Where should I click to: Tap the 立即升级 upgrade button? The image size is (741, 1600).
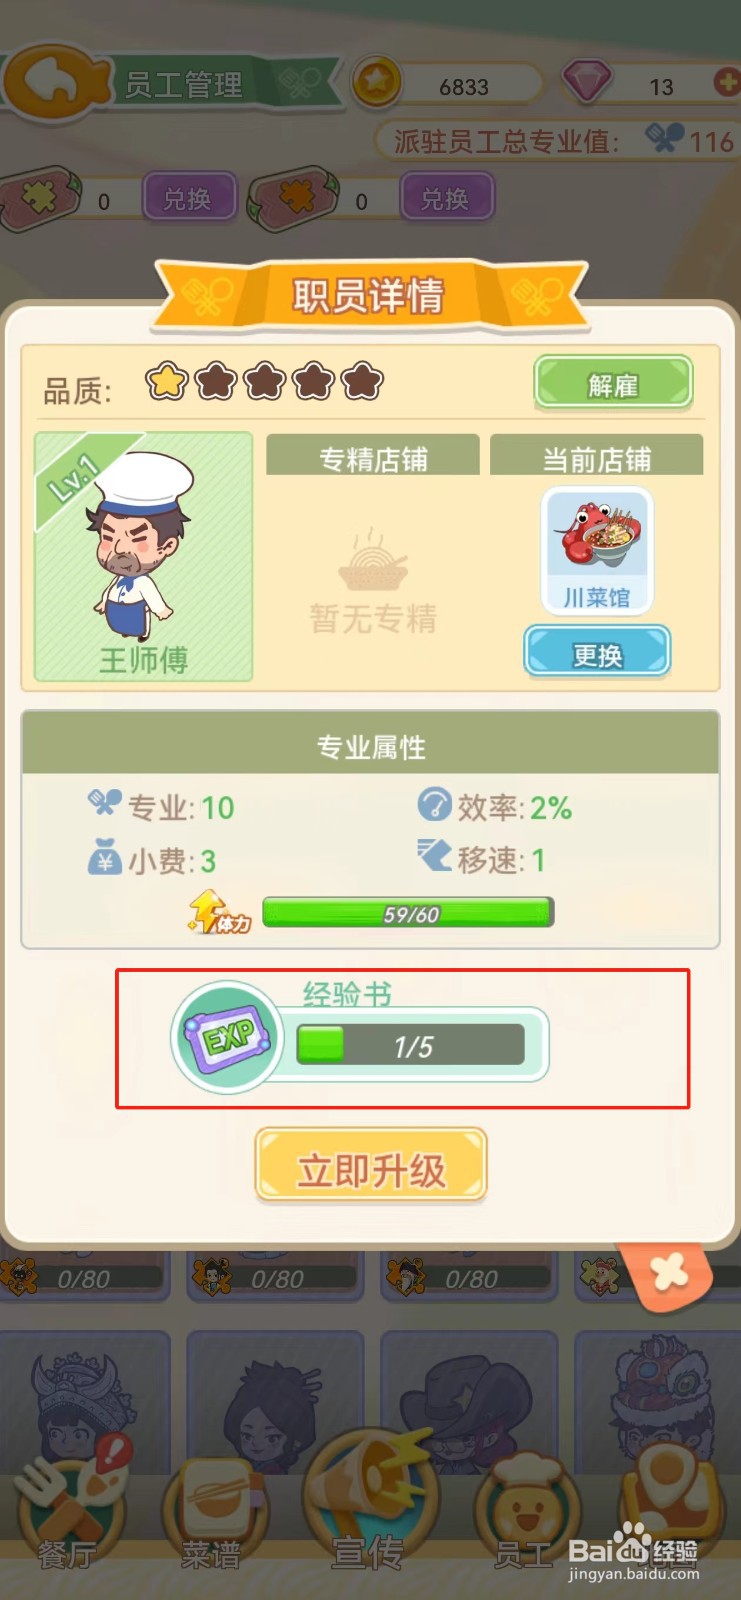371,1166
